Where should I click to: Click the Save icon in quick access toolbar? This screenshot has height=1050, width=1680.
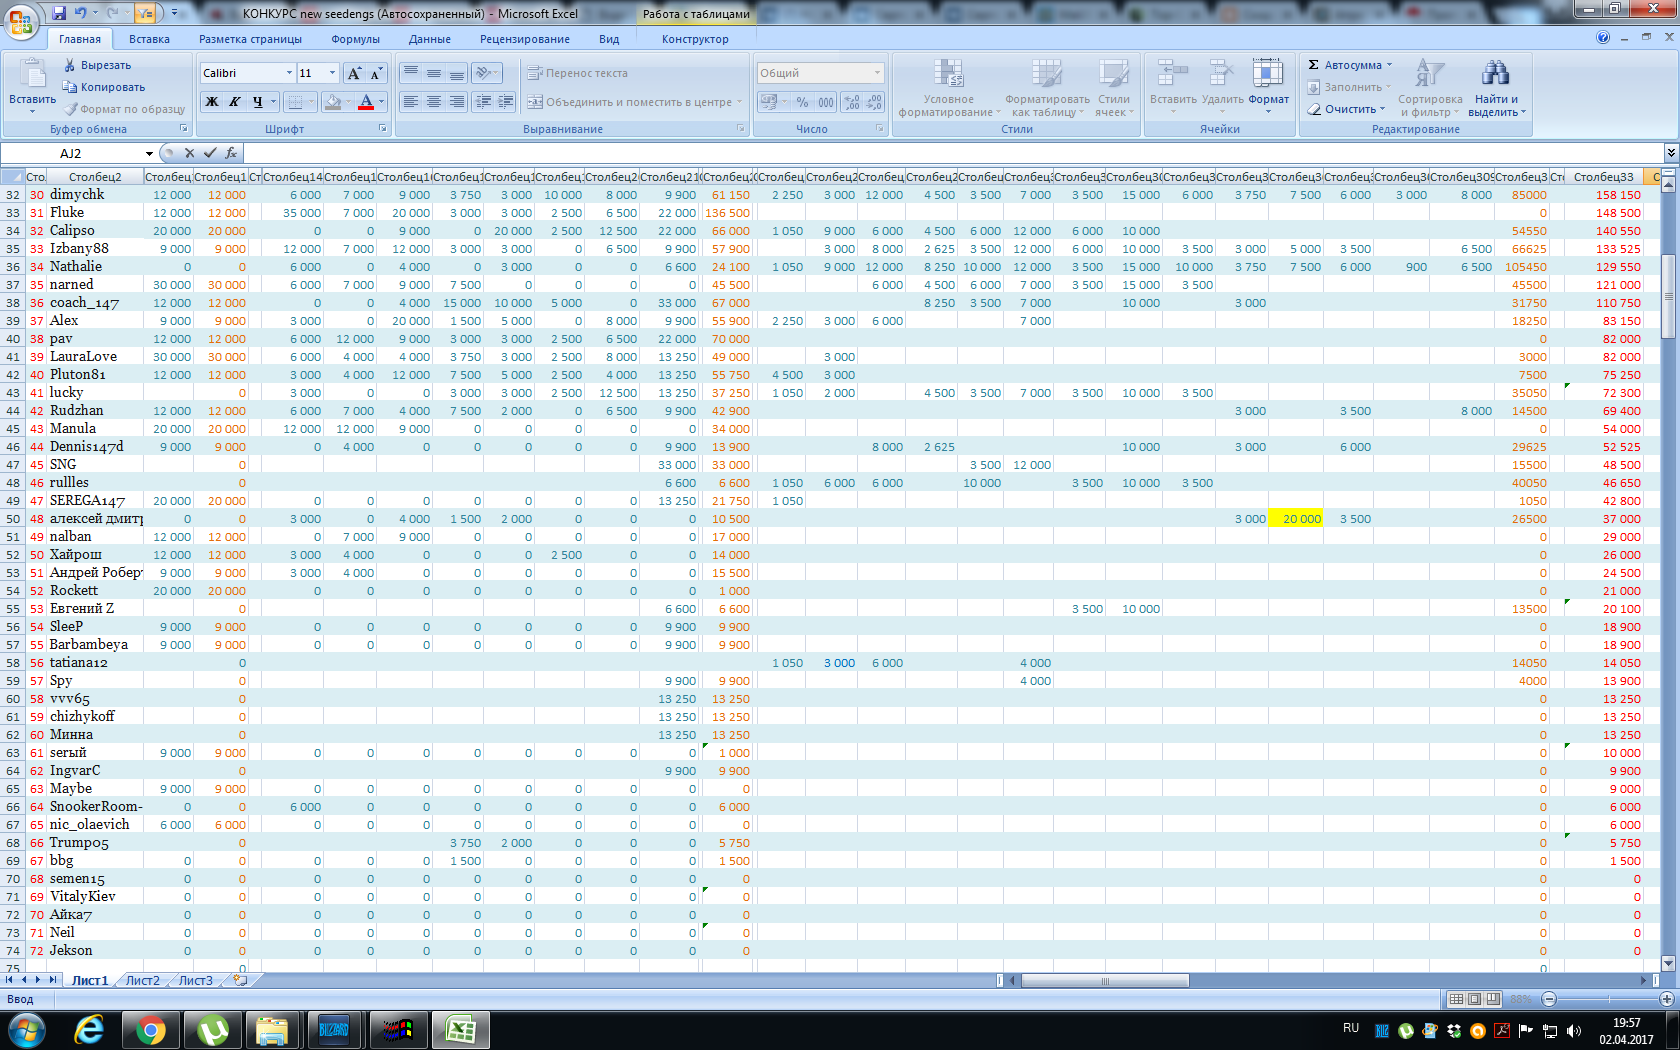tap(59, 13)
